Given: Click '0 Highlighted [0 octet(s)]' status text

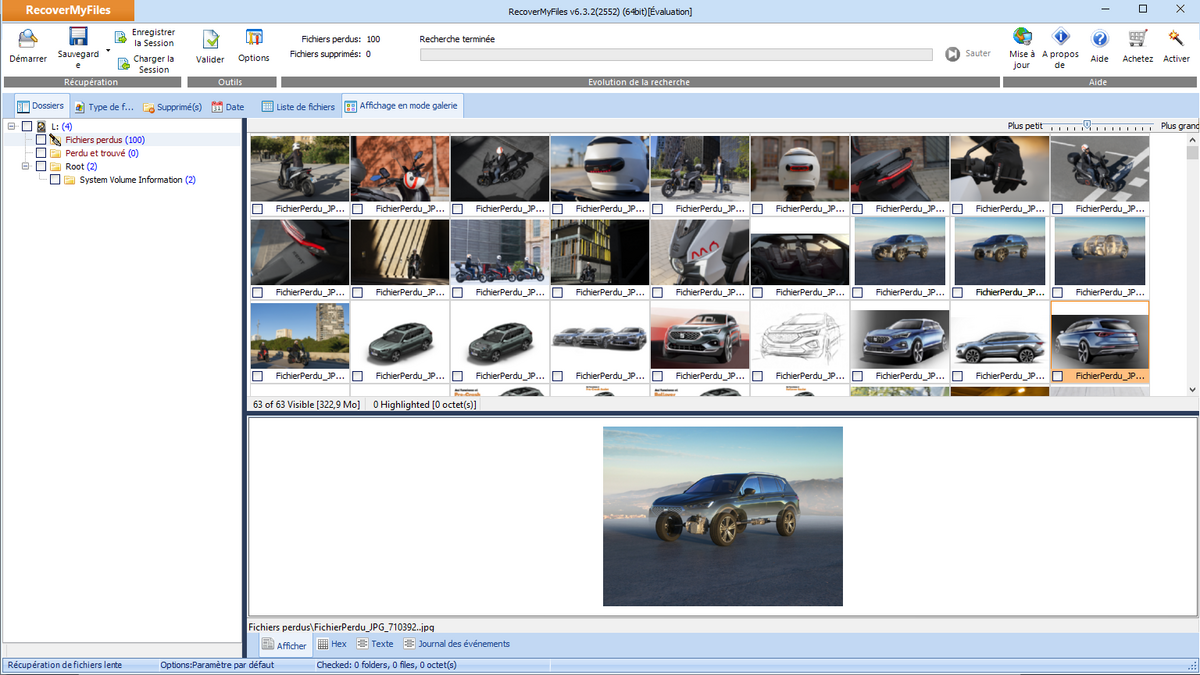Looking at the screenshot, I should pos(425,404).
